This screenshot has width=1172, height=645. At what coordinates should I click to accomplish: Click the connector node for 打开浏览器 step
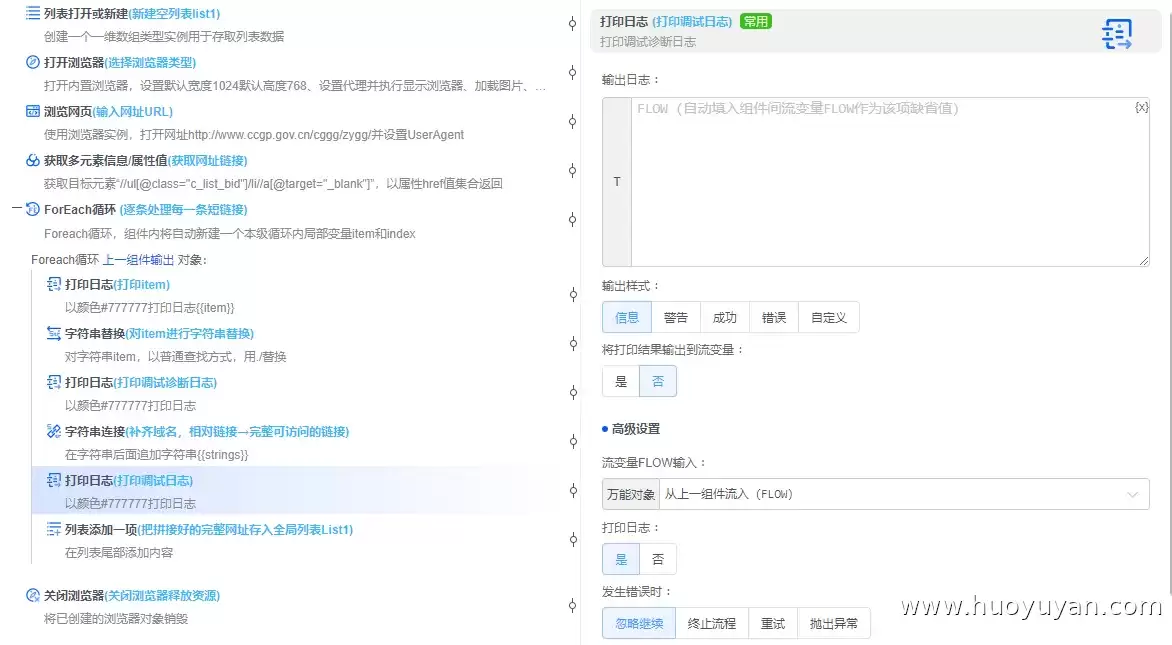(573, 72)
